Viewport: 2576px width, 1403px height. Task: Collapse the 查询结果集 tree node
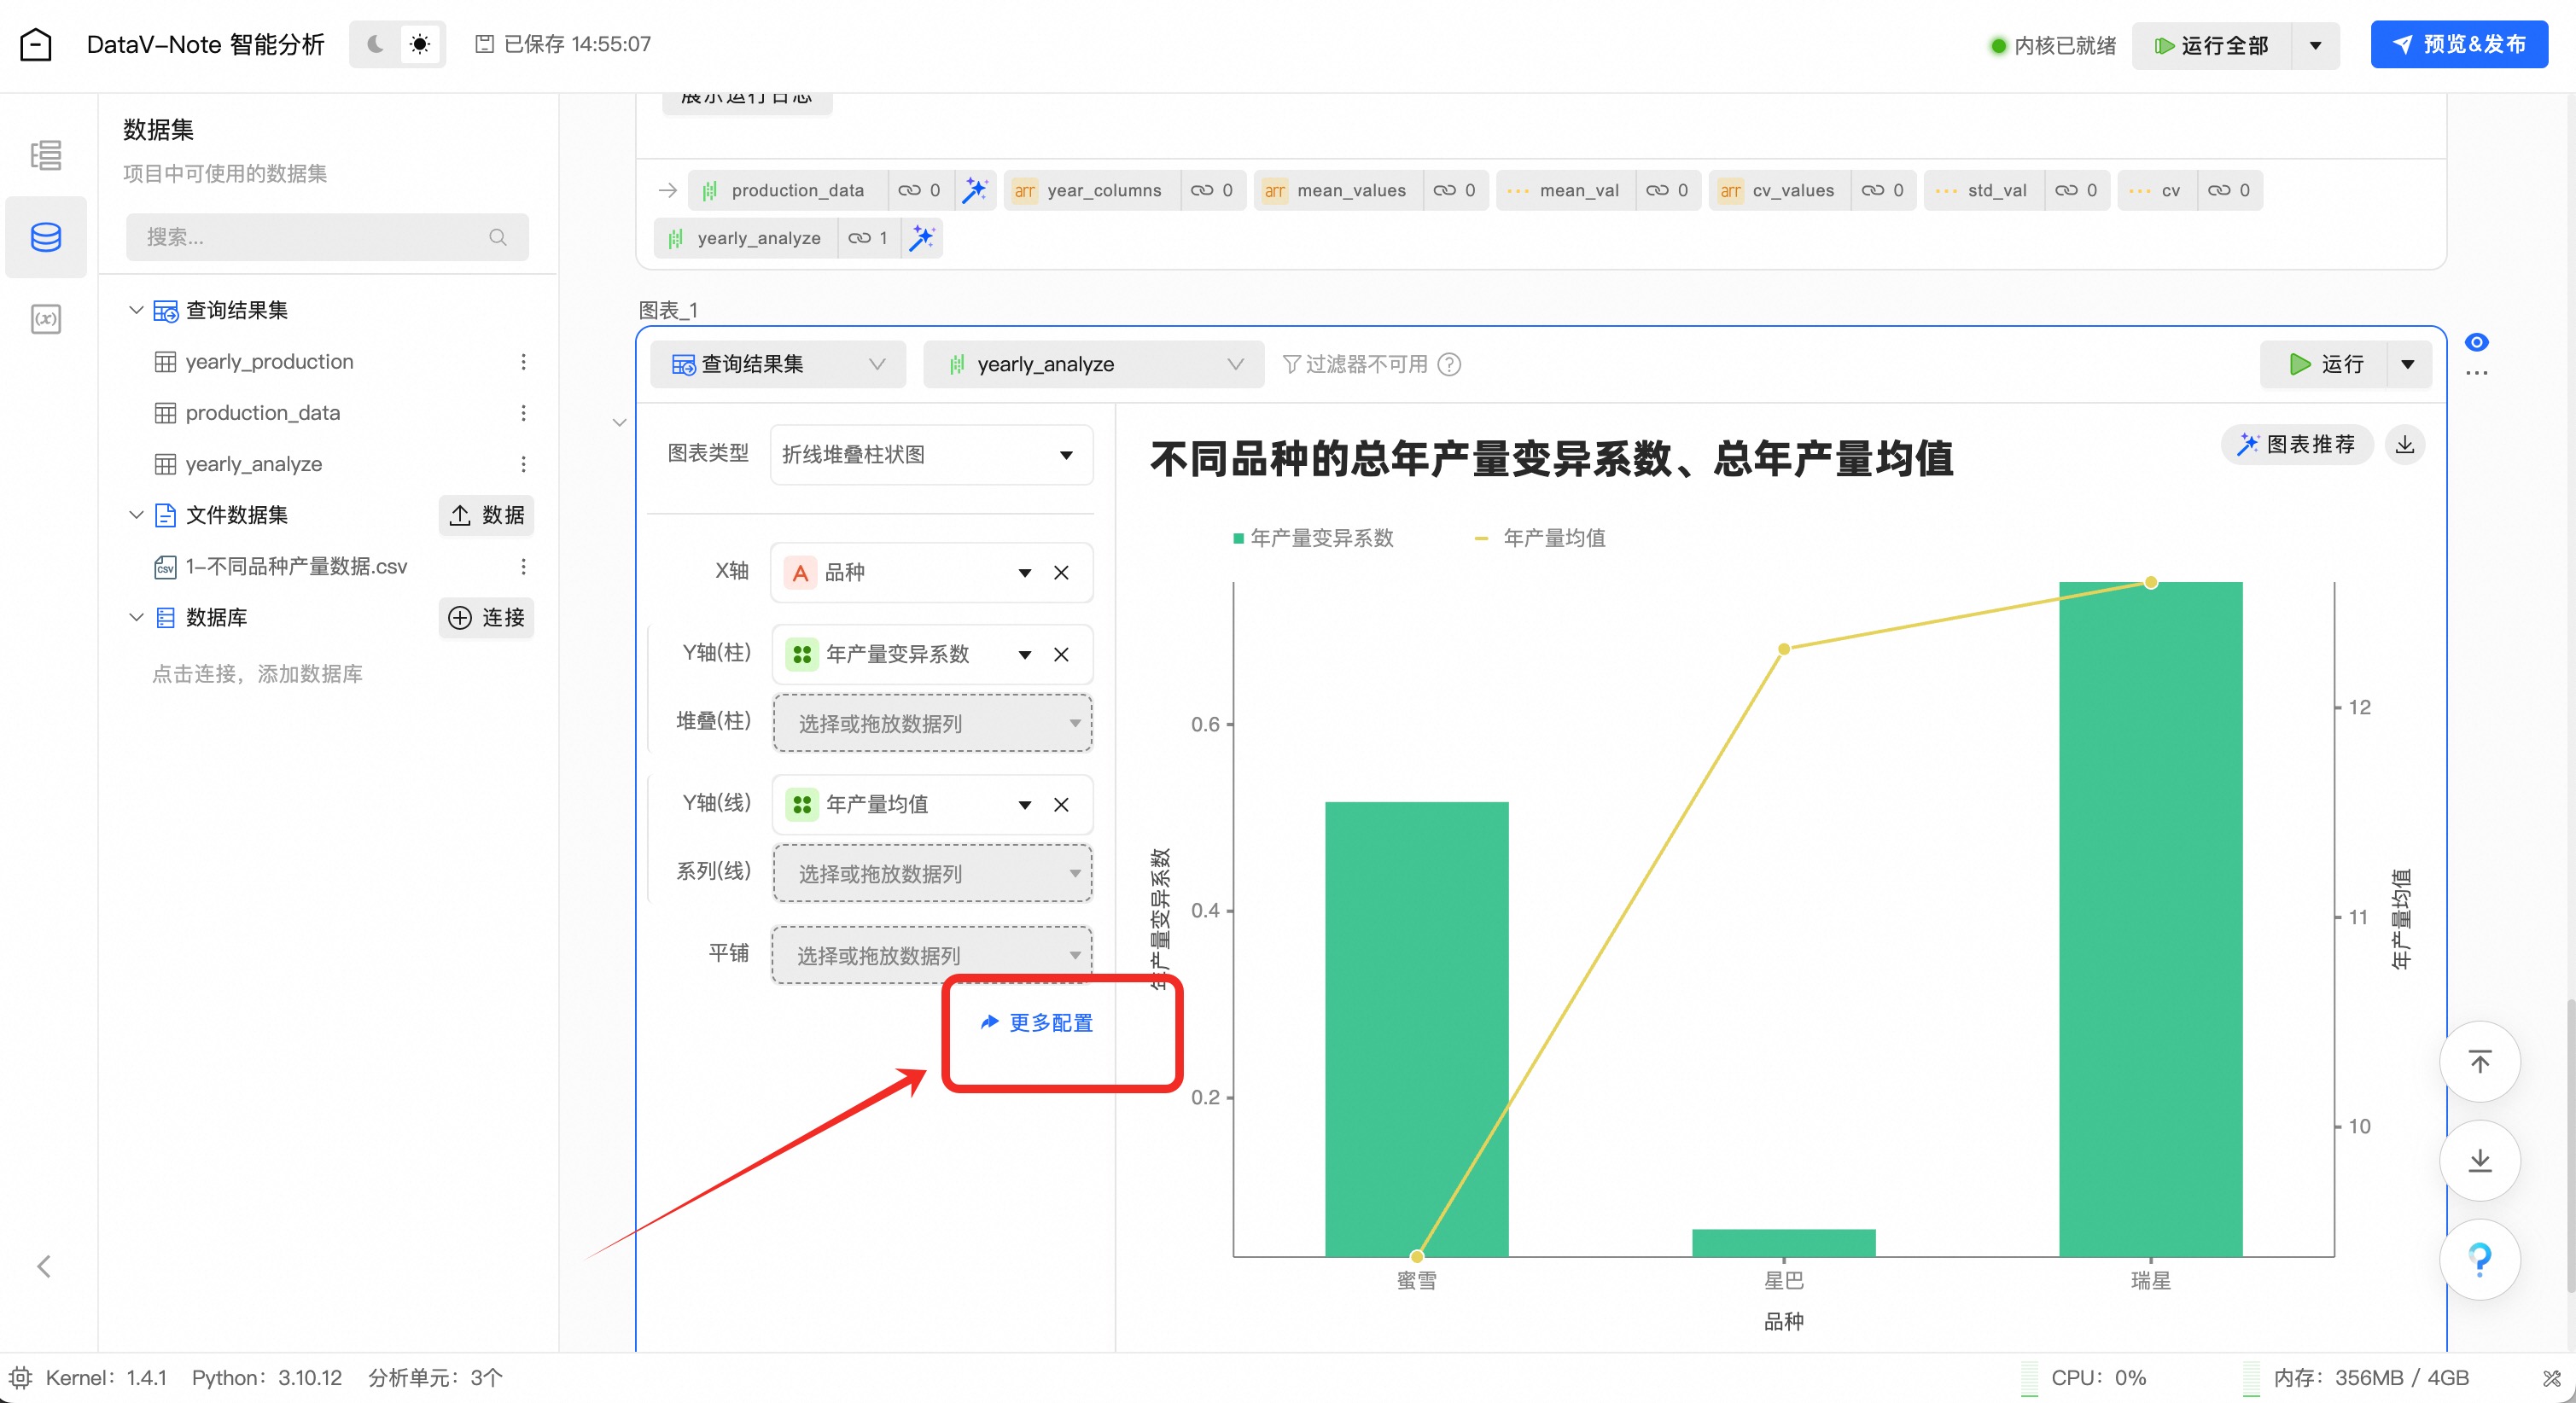coord(136,310)
